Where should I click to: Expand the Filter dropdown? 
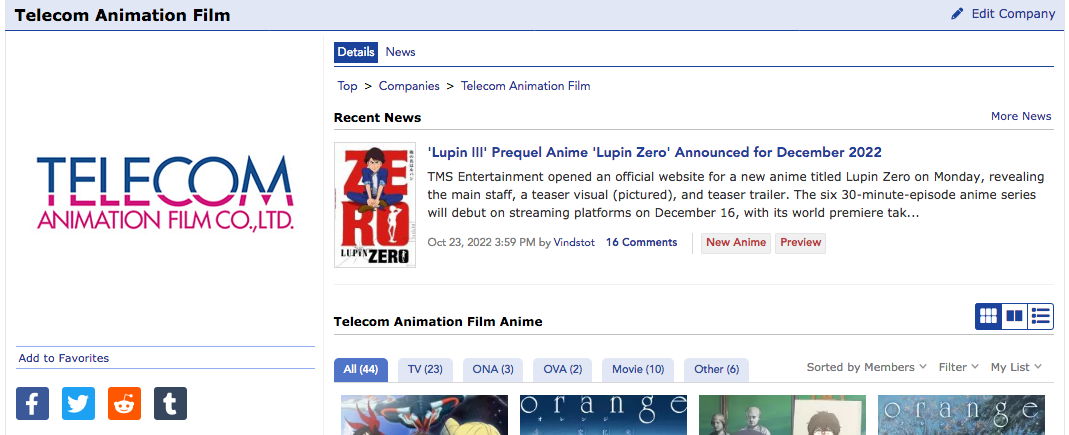[x=959, y=367]
